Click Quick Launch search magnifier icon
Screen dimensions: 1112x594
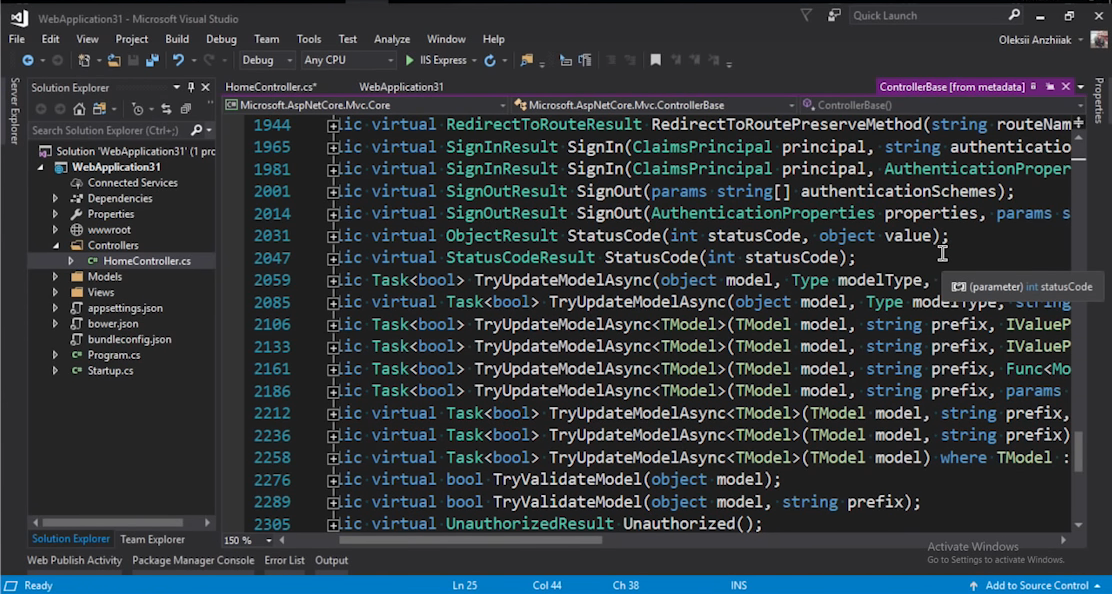click(1014, 15)
